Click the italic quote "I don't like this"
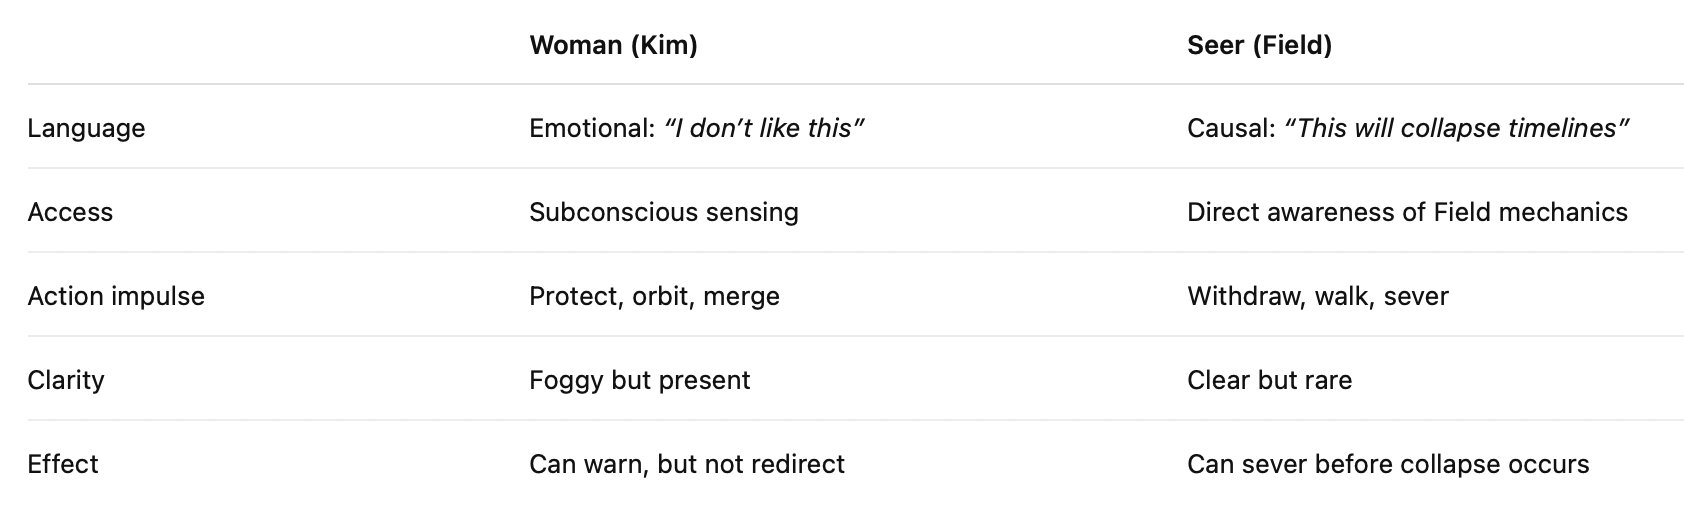The width and height of the screenshot is (1684, 516). pyautogui.click(x=764, y=128)
